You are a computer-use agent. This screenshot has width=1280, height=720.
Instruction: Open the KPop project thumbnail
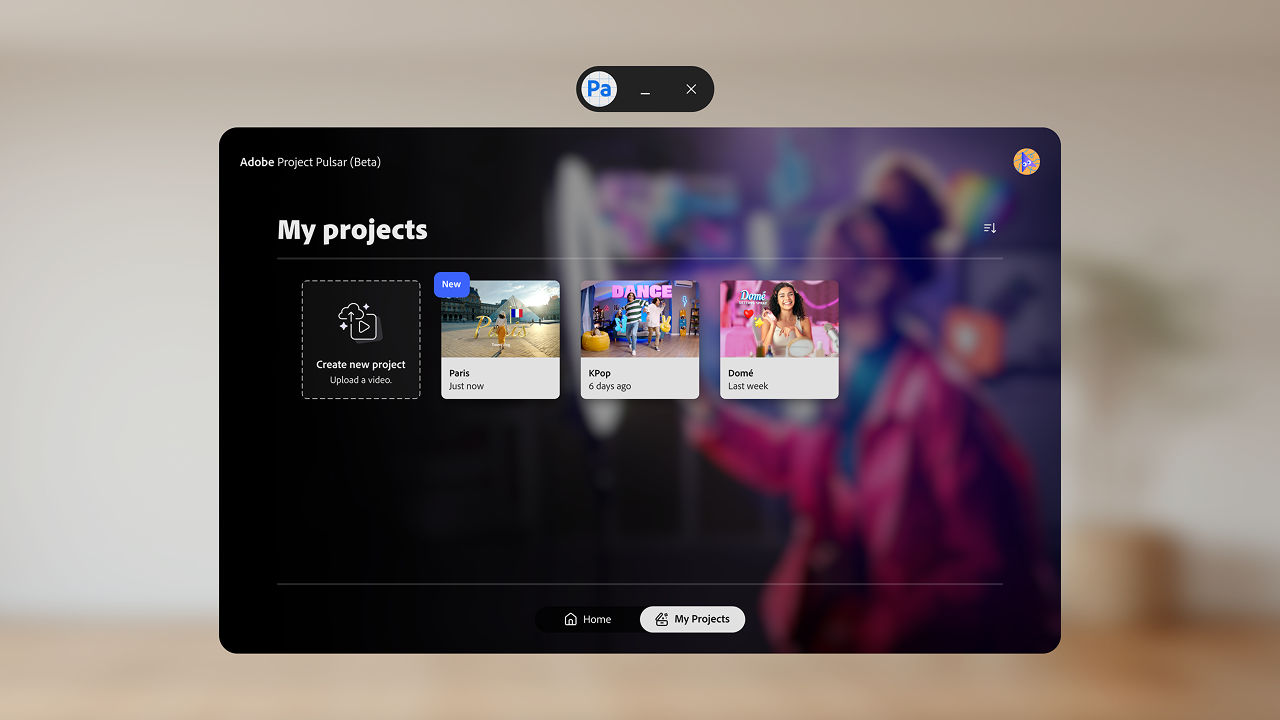click(x=640, y=319)
